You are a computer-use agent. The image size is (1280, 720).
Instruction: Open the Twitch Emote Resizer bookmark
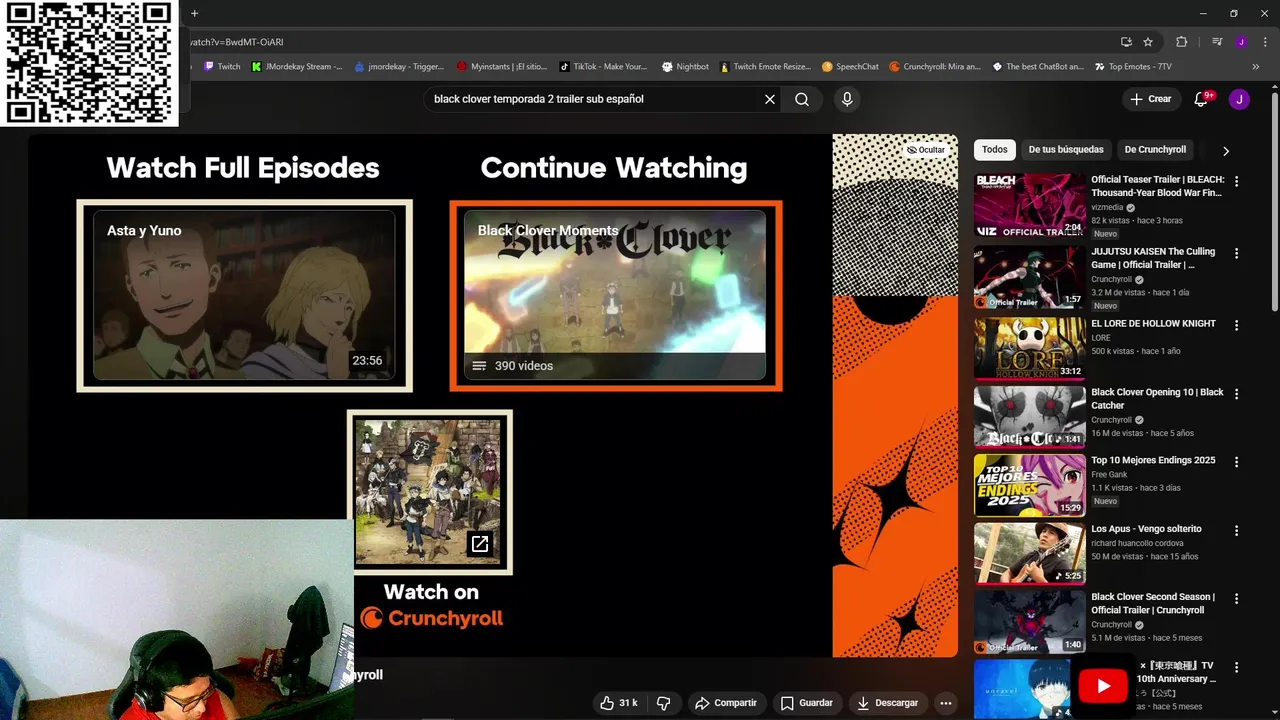pos(765,67)
